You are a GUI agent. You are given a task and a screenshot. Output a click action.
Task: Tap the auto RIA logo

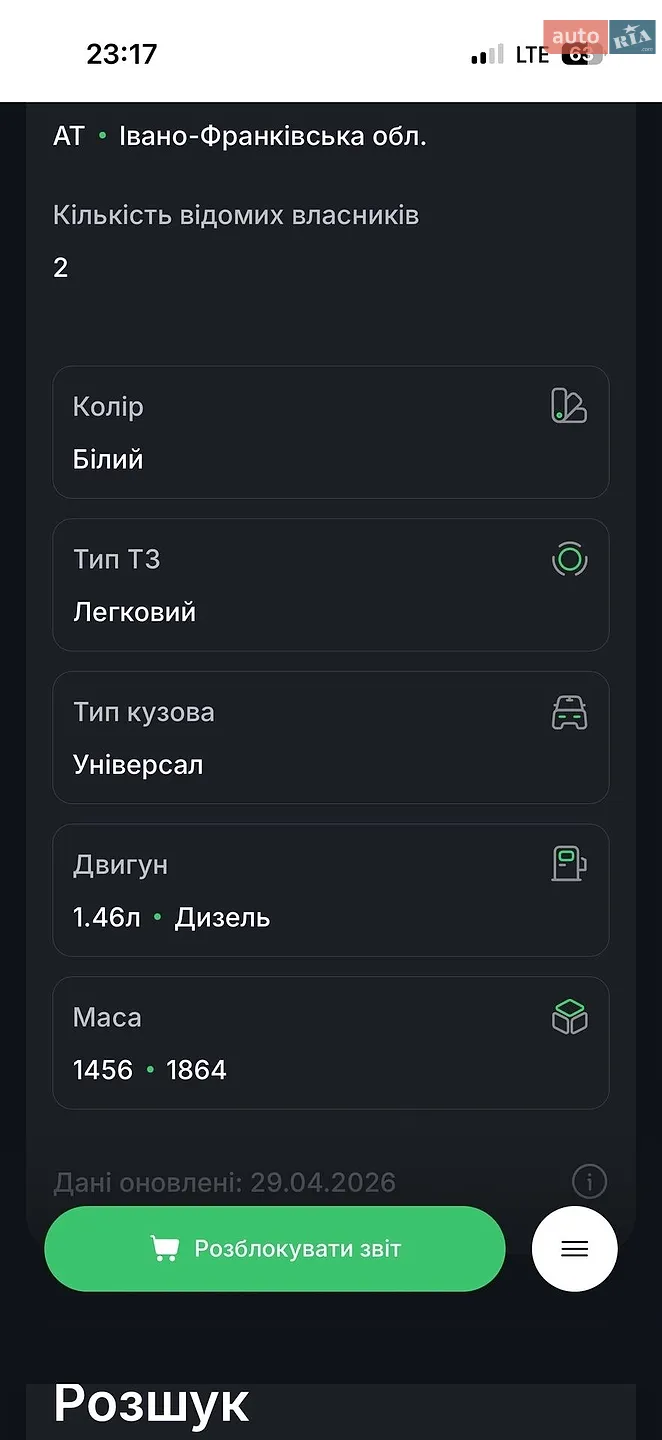click(600, 38)
